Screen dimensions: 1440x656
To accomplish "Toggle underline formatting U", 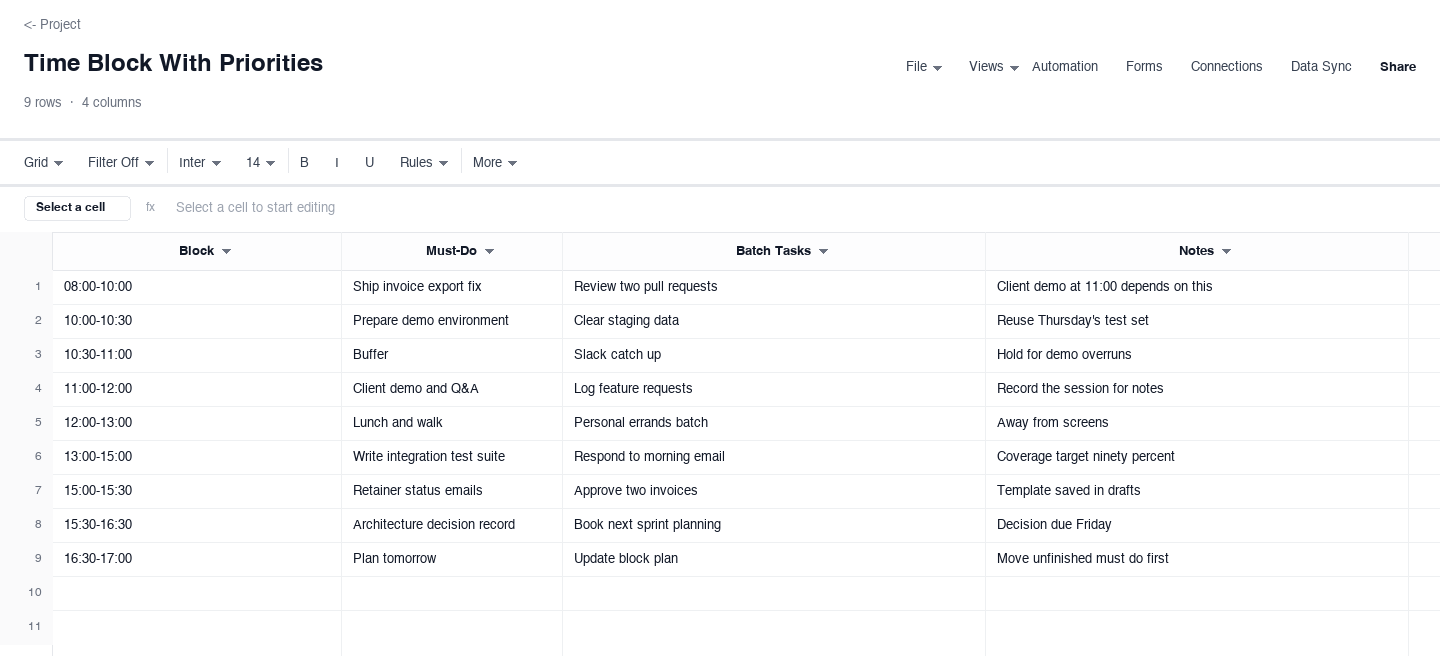I will coord(369,163).
